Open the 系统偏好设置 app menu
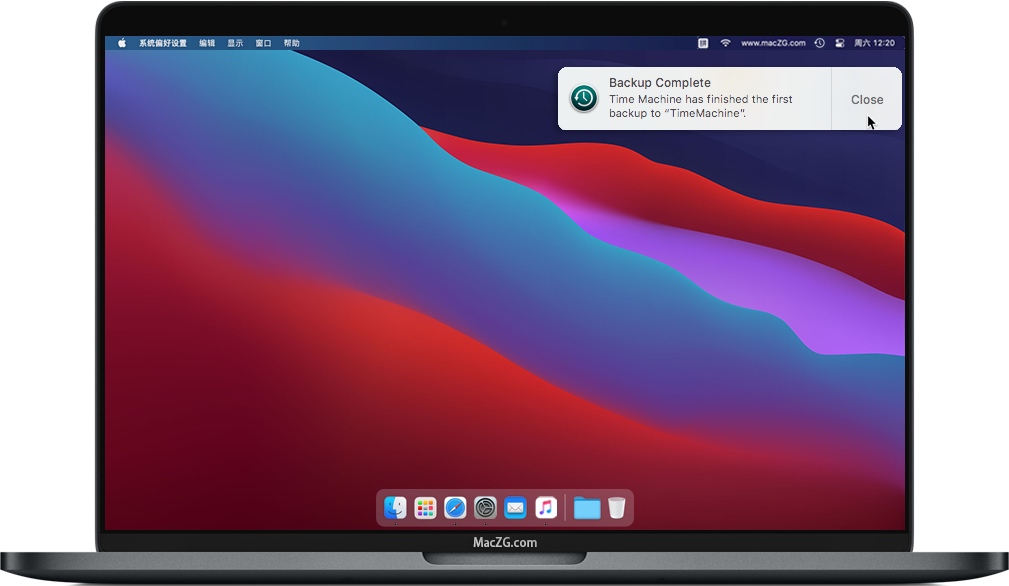 (x=163, y=43)
